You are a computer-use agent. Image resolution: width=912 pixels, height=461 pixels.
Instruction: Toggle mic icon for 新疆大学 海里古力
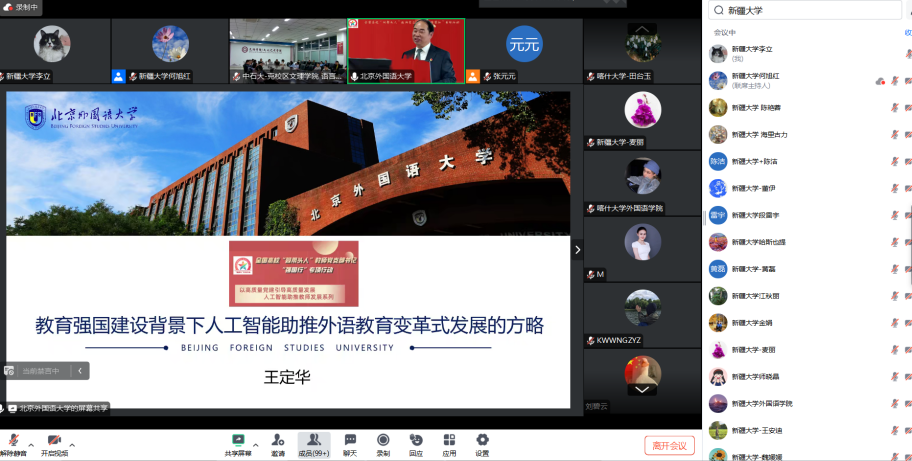pyautogui.click(x=895, y=134)
